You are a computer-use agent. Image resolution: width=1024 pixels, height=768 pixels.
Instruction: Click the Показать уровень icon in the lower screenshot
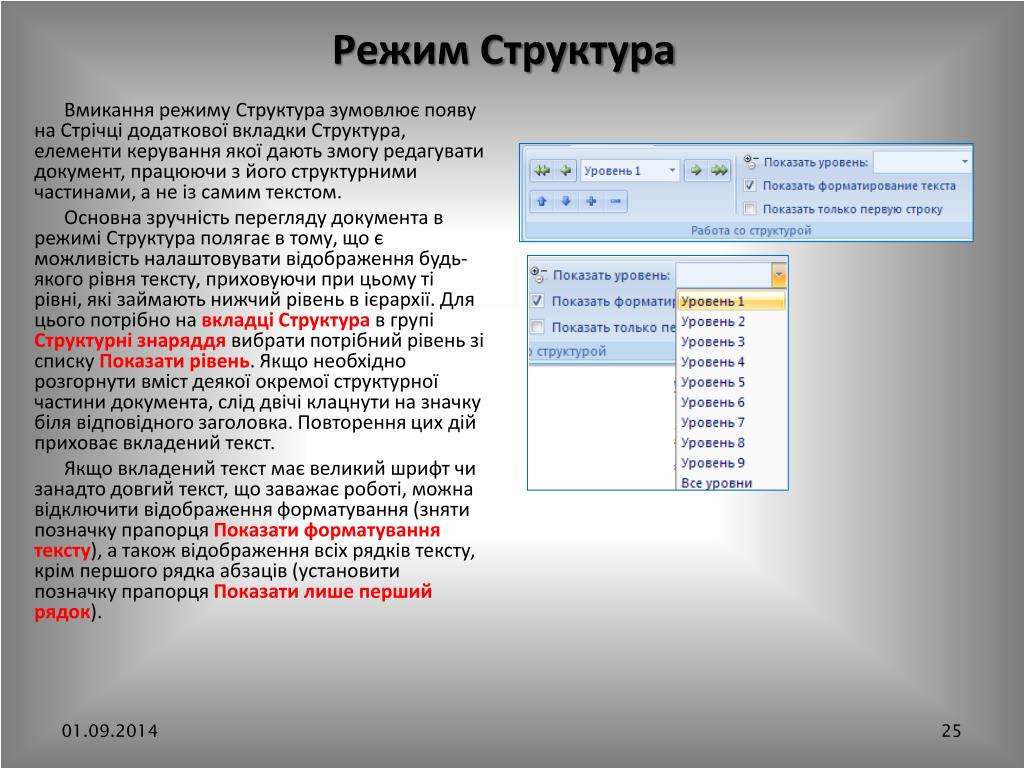[x=539, y=274]
